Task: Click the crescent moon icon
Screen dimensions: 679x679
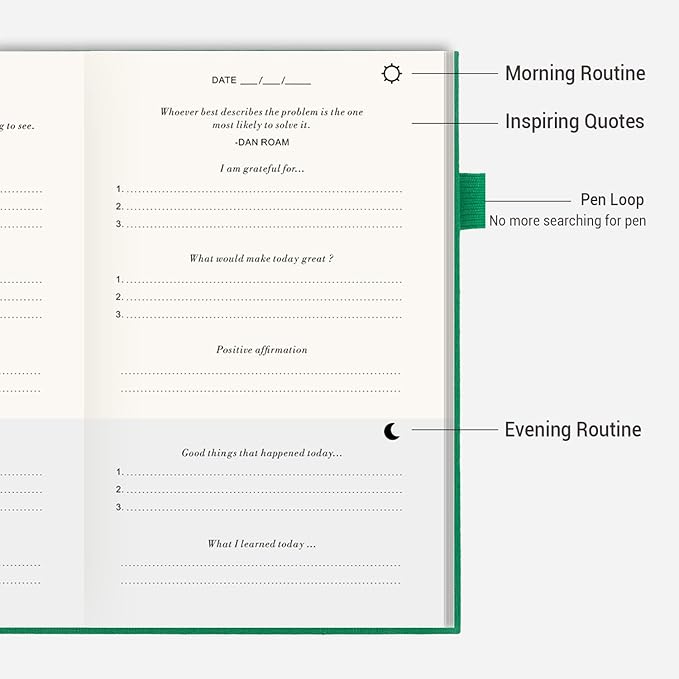Action: (x=392, y=431)
